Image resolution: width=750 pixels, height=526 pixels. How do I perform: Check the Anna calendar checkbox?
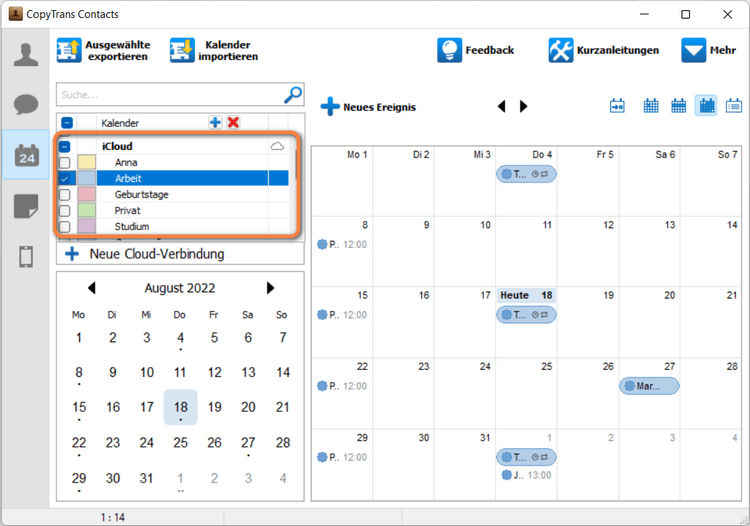[x=65, y=163]
